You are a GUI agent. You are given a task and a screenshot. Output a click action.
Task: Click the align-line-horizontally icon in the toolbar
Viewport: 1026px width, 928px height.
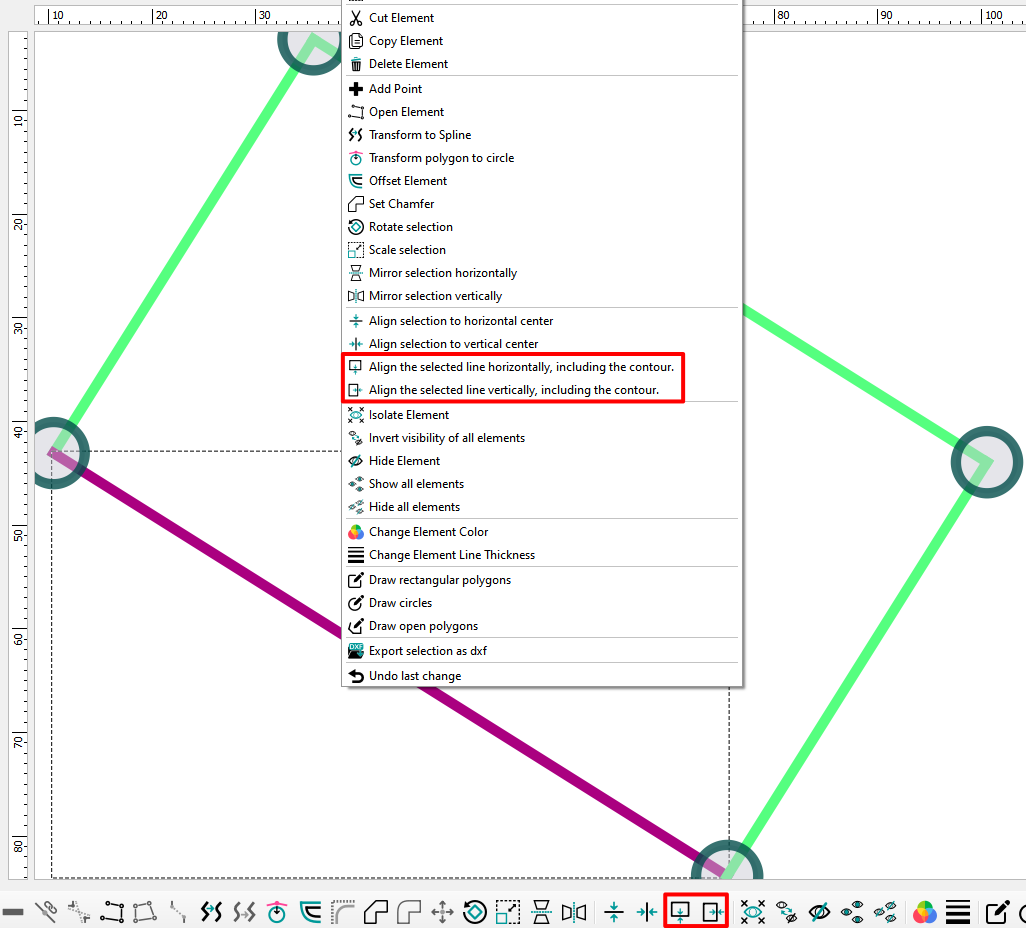pyautogui.click(x=681, y=912)
